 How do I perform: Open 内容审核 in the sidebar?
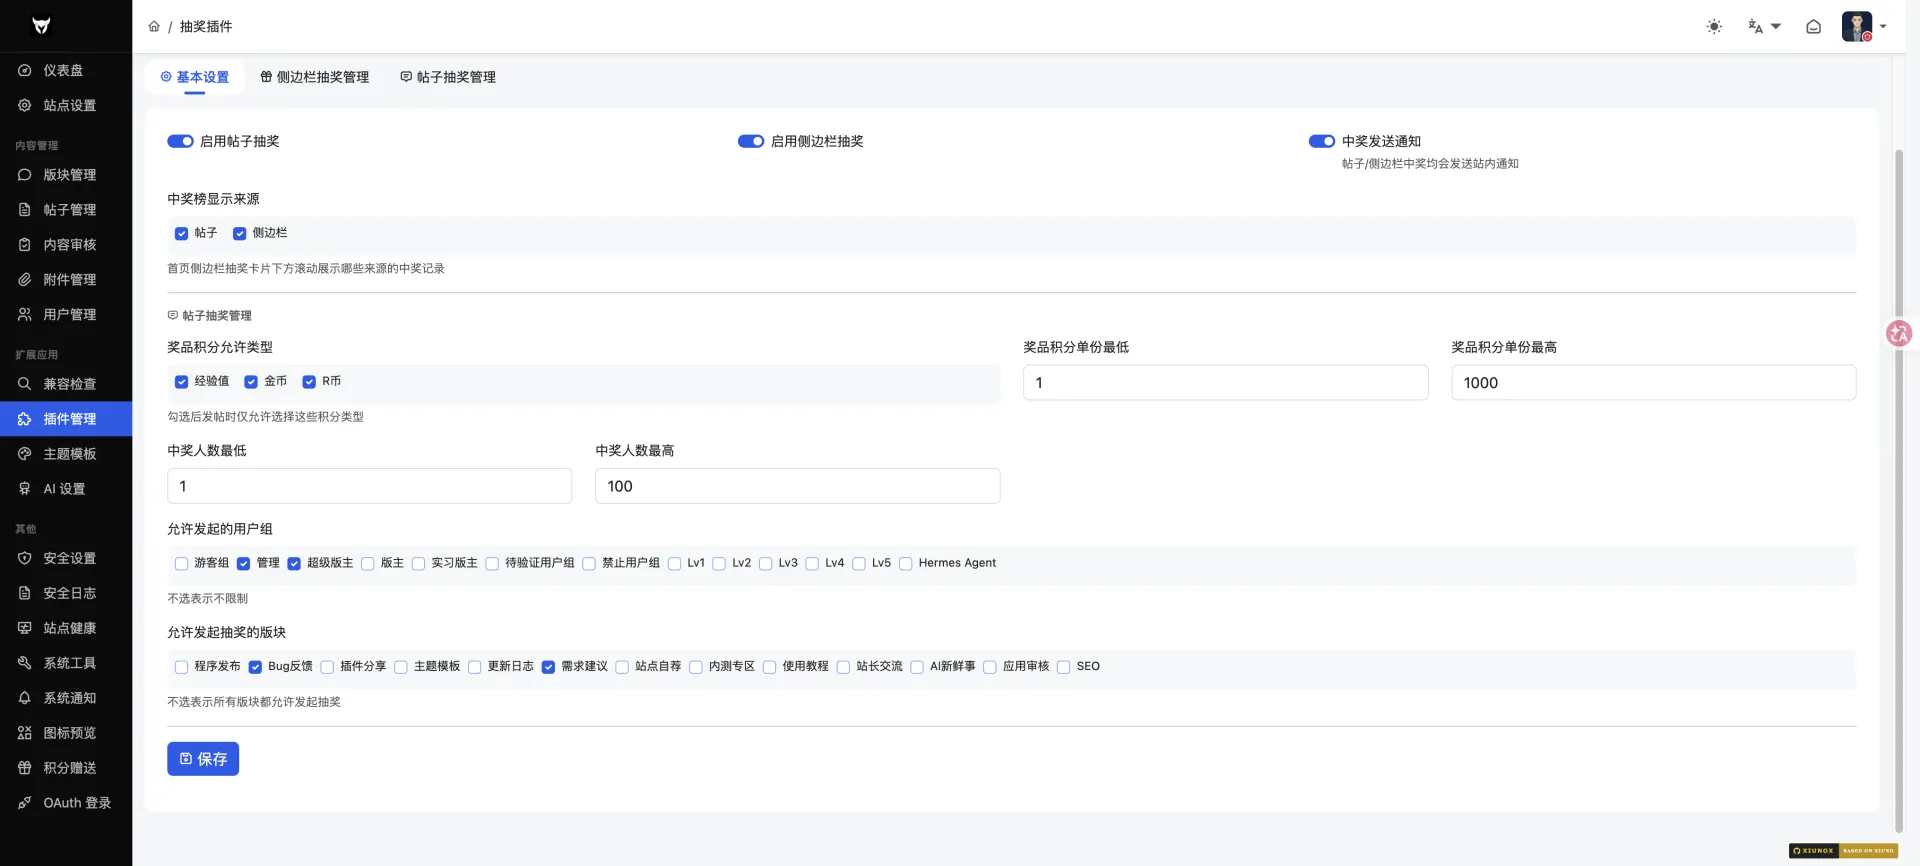tap(66, 245)
